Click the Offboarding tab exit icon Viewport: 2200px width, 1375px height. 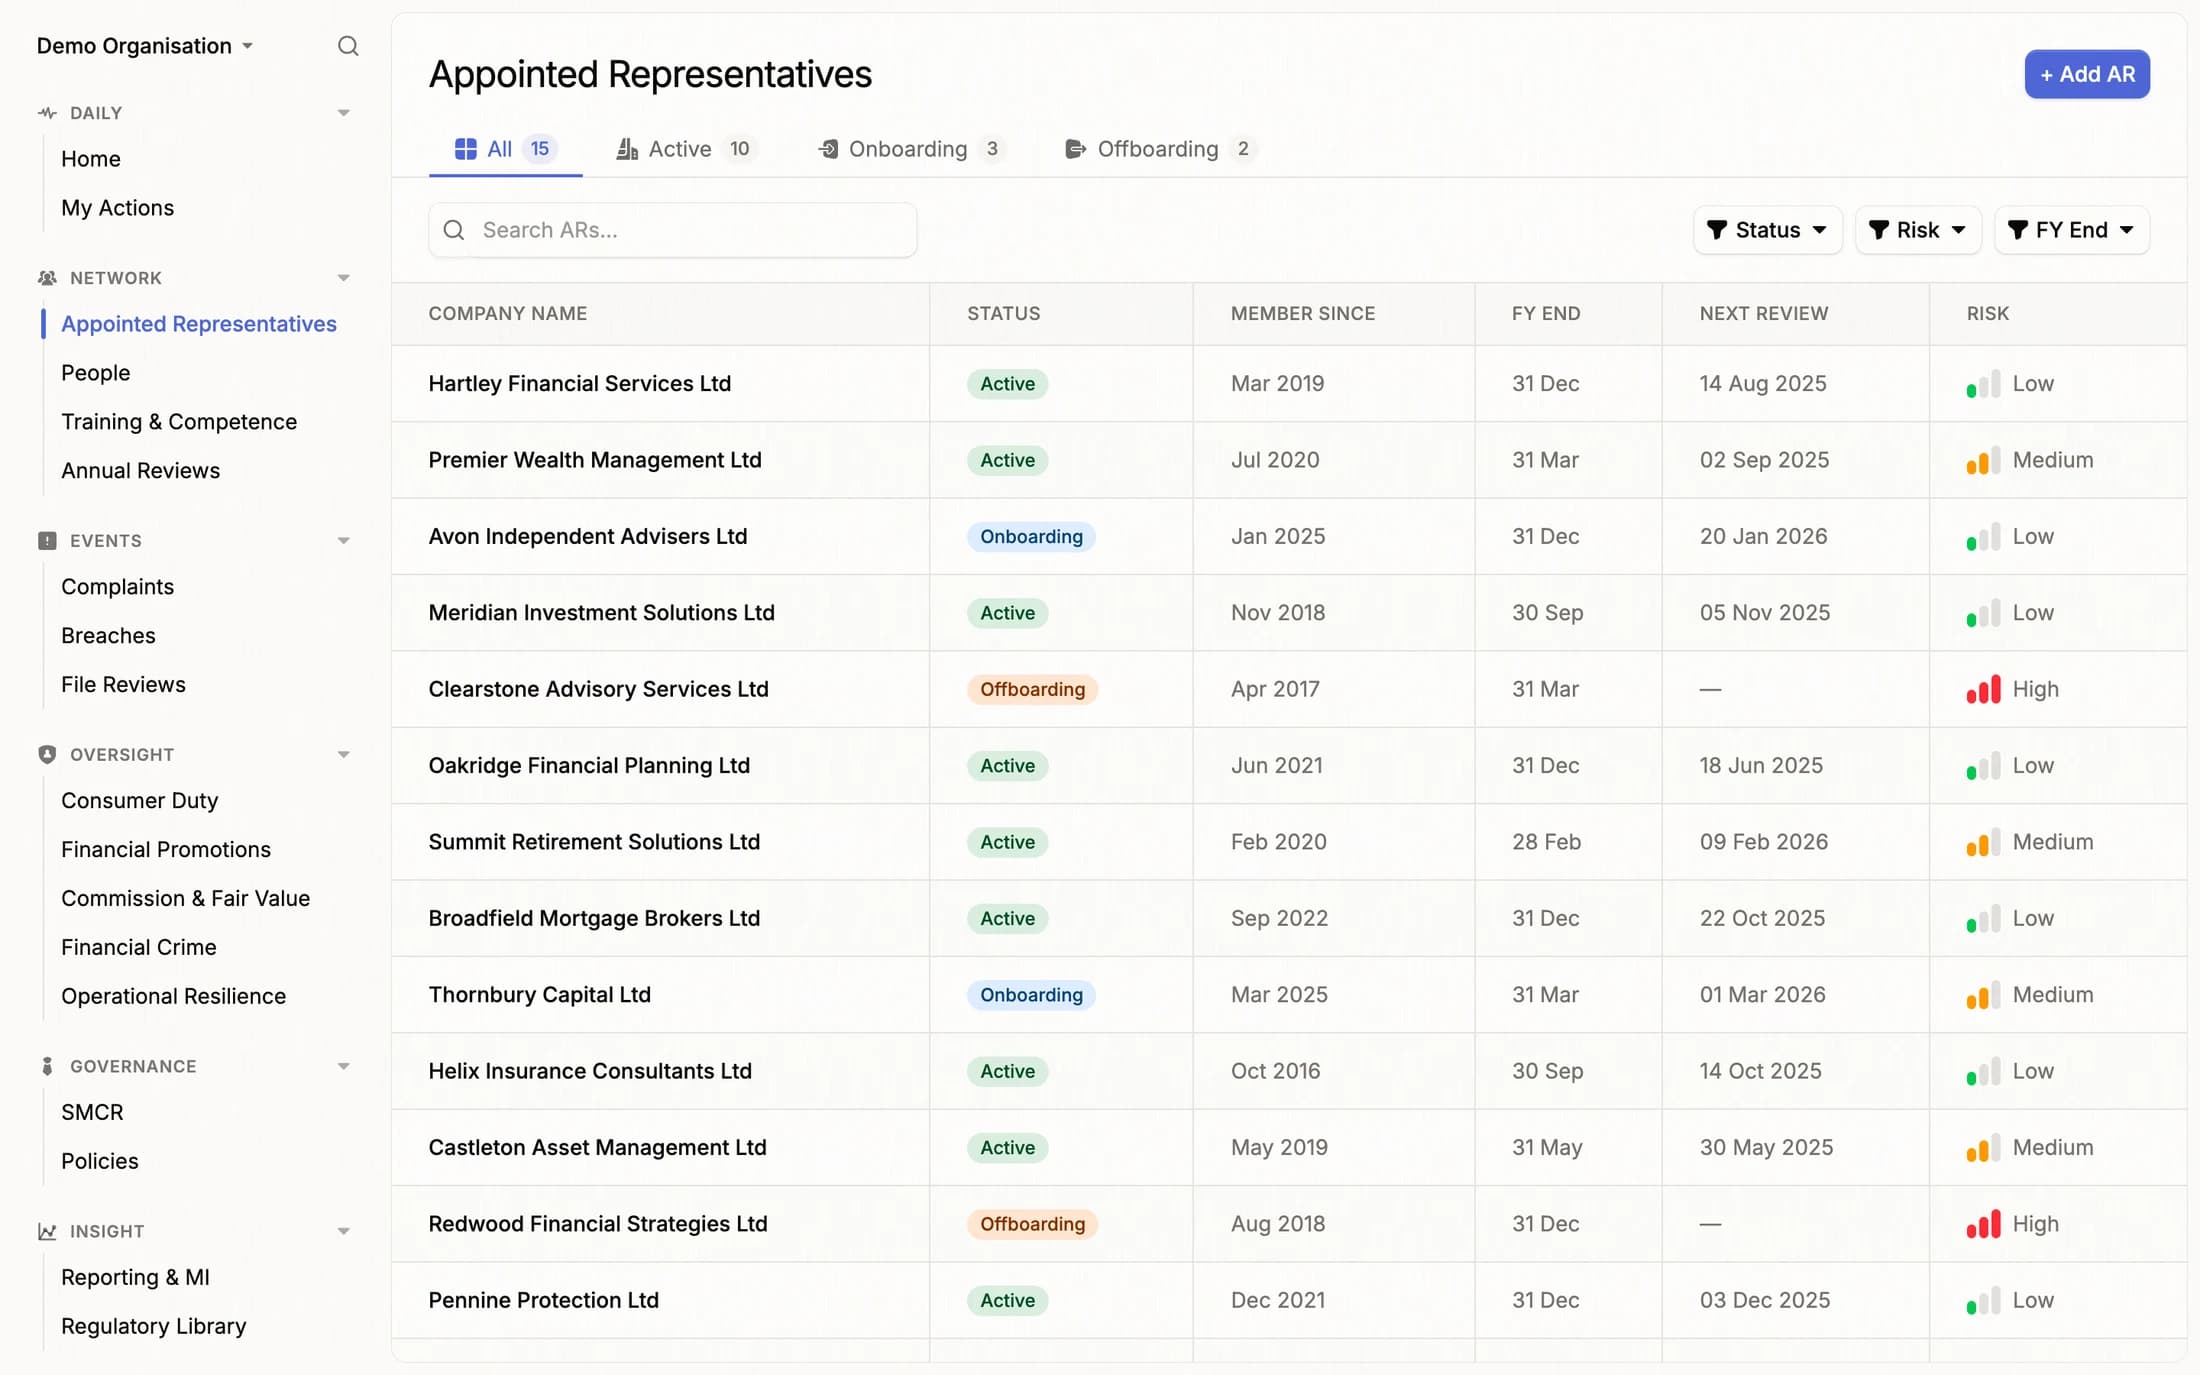[1075, 149]
